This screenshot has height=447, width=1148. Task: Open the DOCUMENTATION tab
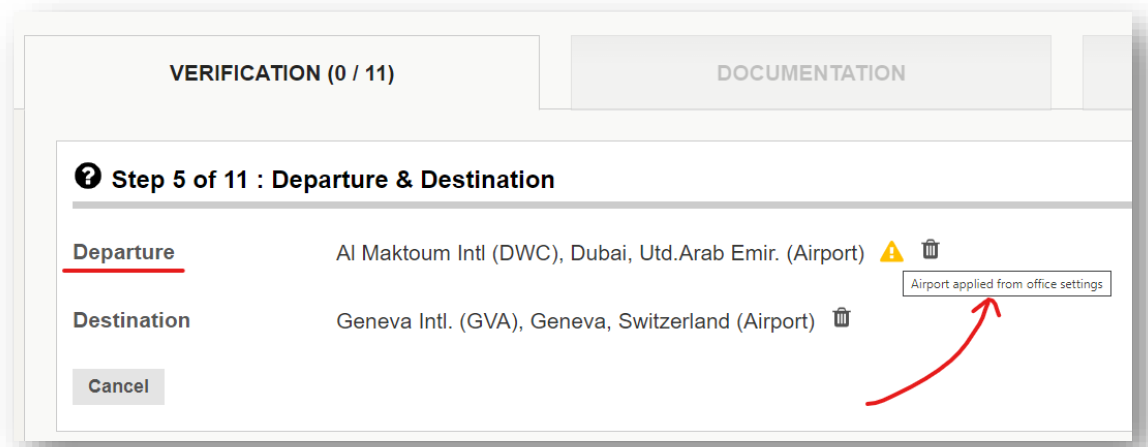pyautogui.click(x=811, y=73)
